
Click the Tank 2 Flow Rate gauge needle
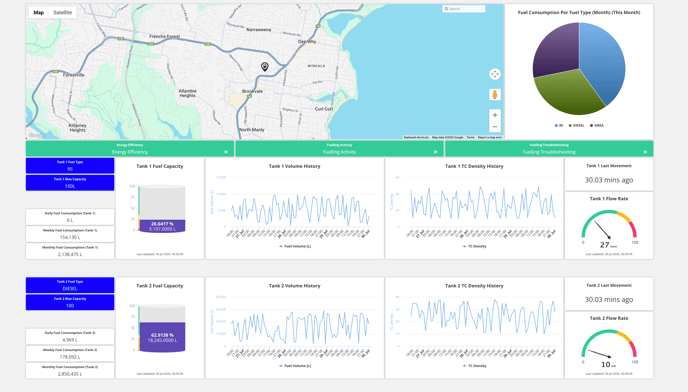(599, 354)
